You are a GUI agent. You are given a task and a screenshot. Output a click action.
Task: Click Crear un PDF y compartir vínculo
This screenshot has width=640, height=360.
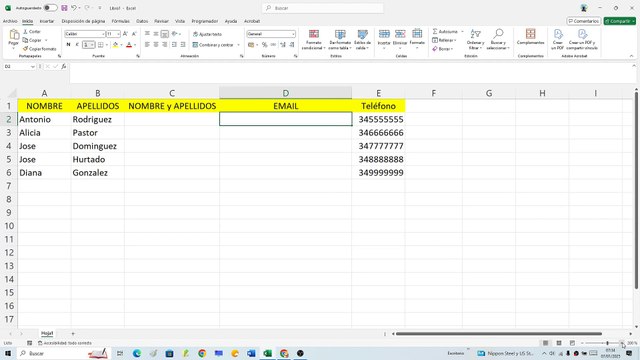click(x=582, y=39)
